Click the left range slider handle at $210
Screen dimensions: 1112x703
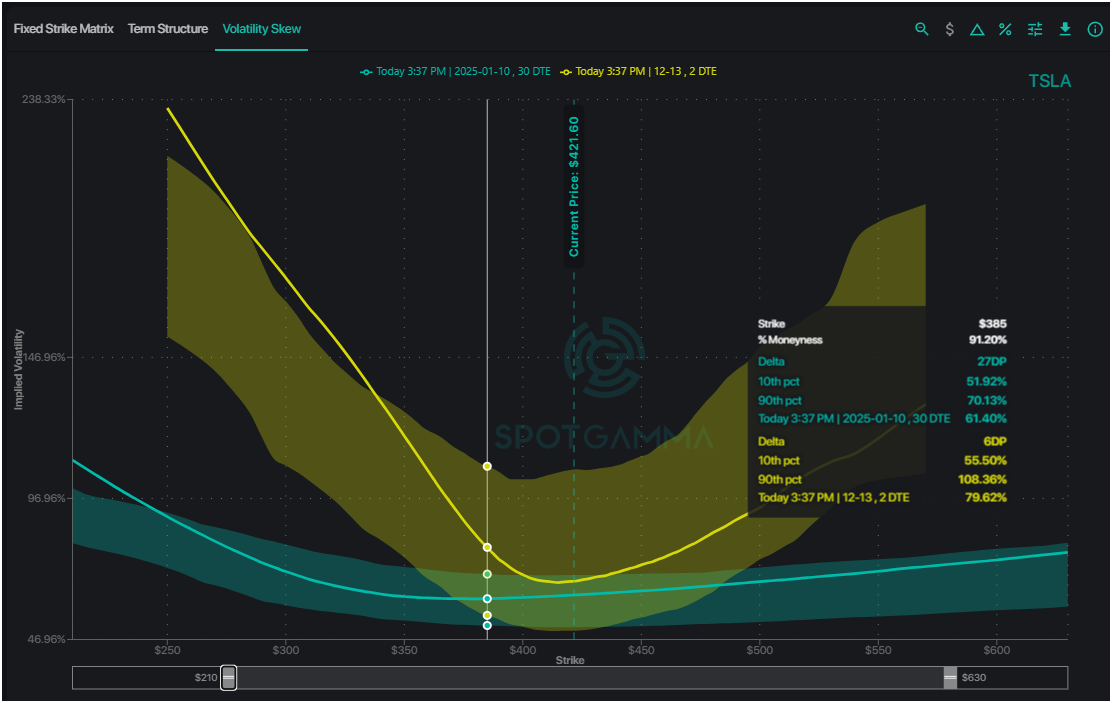click(228, 677)
